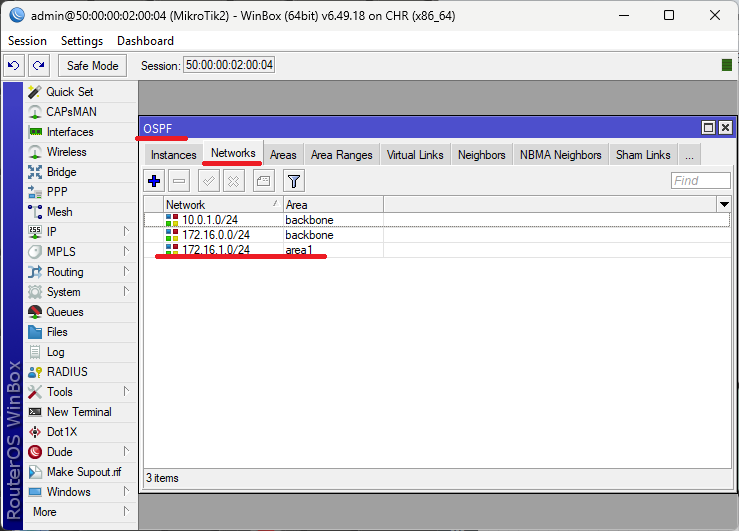Select the 172.16.1.0/24 network row
The width and height of the screenshot is (739, 531).
click(x=216, y=250)
